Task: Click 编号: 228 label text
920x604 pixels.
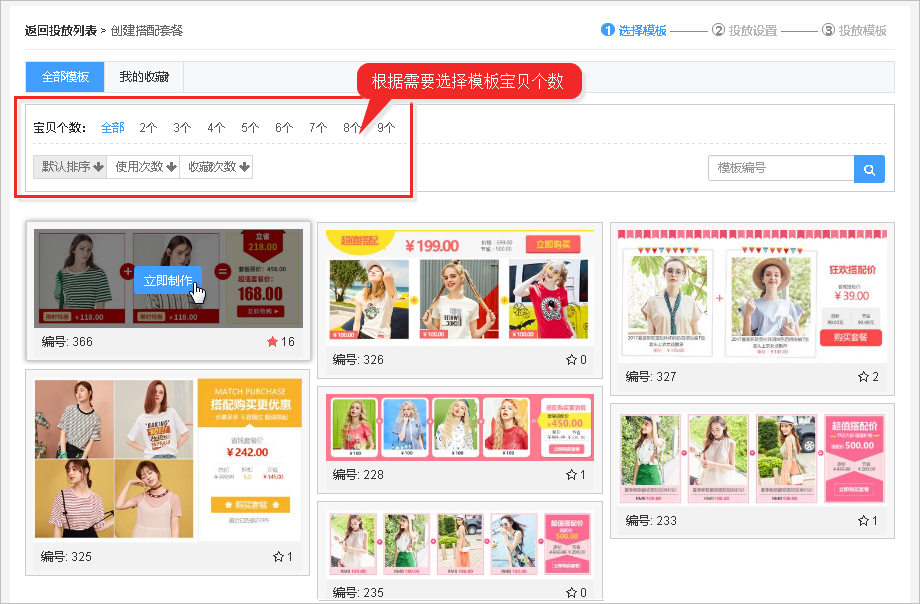Action: [x=358, y=474]
